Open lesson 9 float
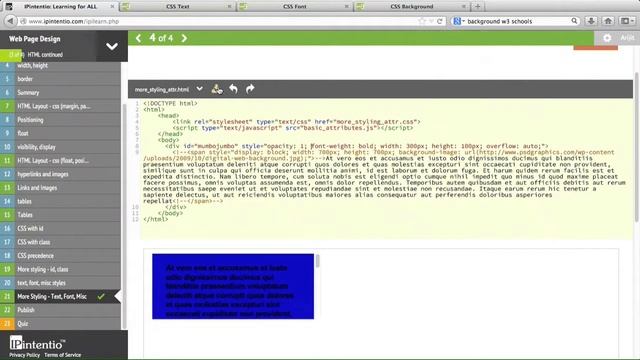Image resolution: width=640 pixels, height=360 pixels. [x=60, y=133]
